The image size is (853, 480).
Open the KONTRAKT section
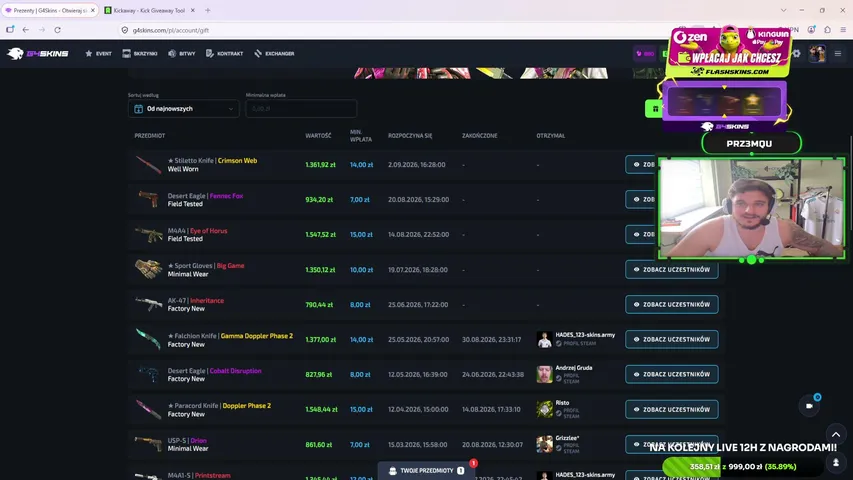pos(225,53)
